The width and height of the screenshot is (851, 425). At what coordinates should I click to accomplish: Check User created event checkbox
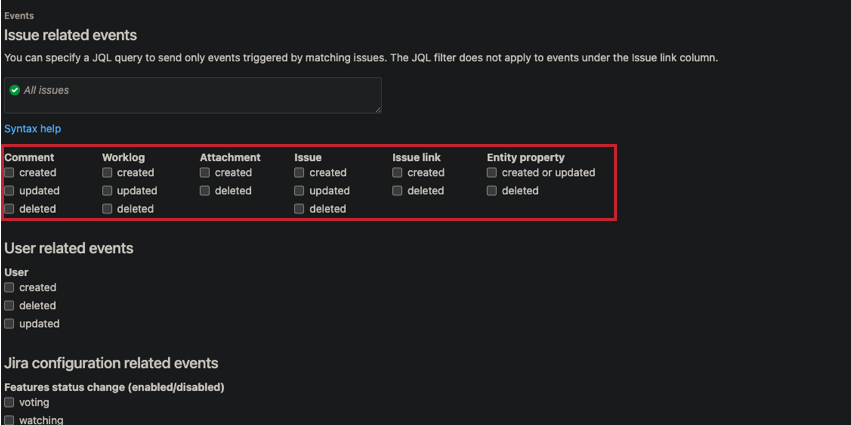point(10,288)
